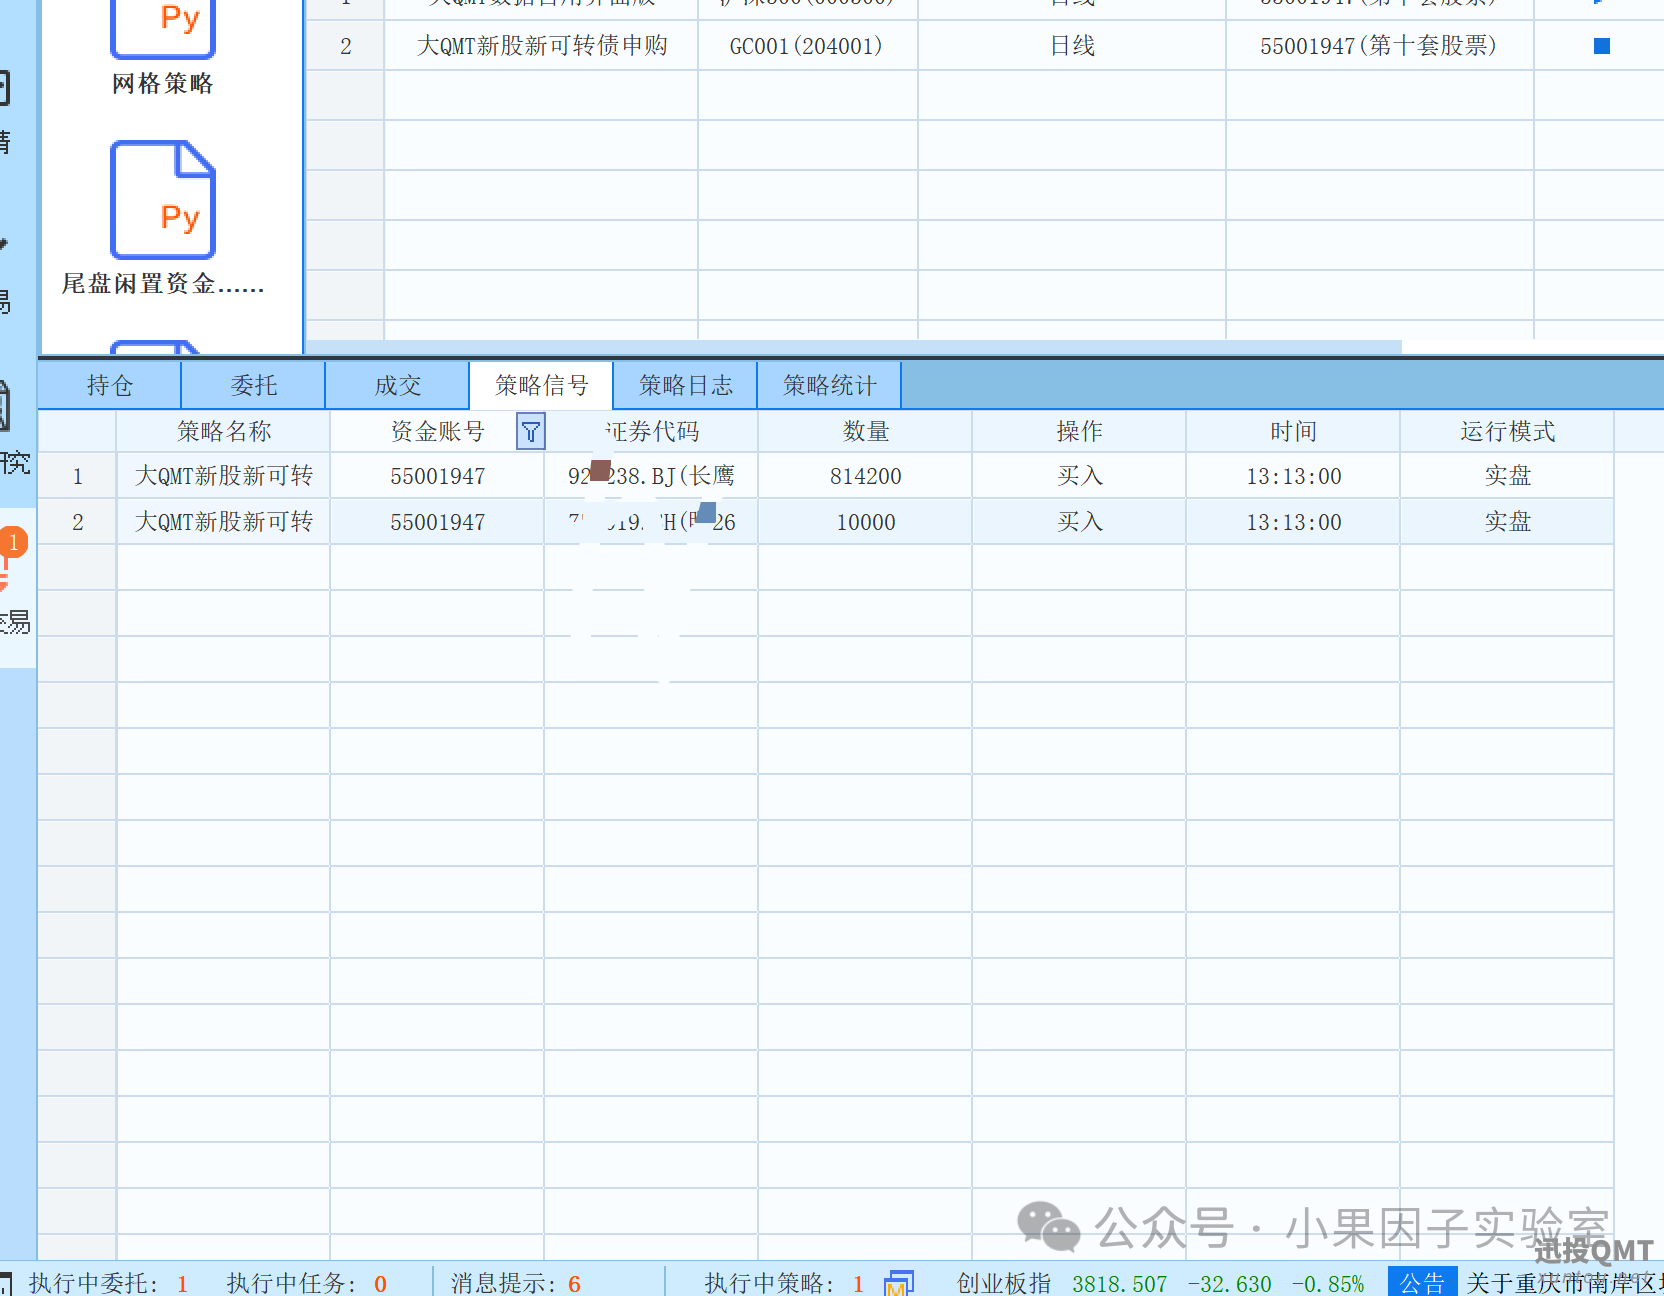Click the 买入 cell in the 10000 row

[1080, 522]
